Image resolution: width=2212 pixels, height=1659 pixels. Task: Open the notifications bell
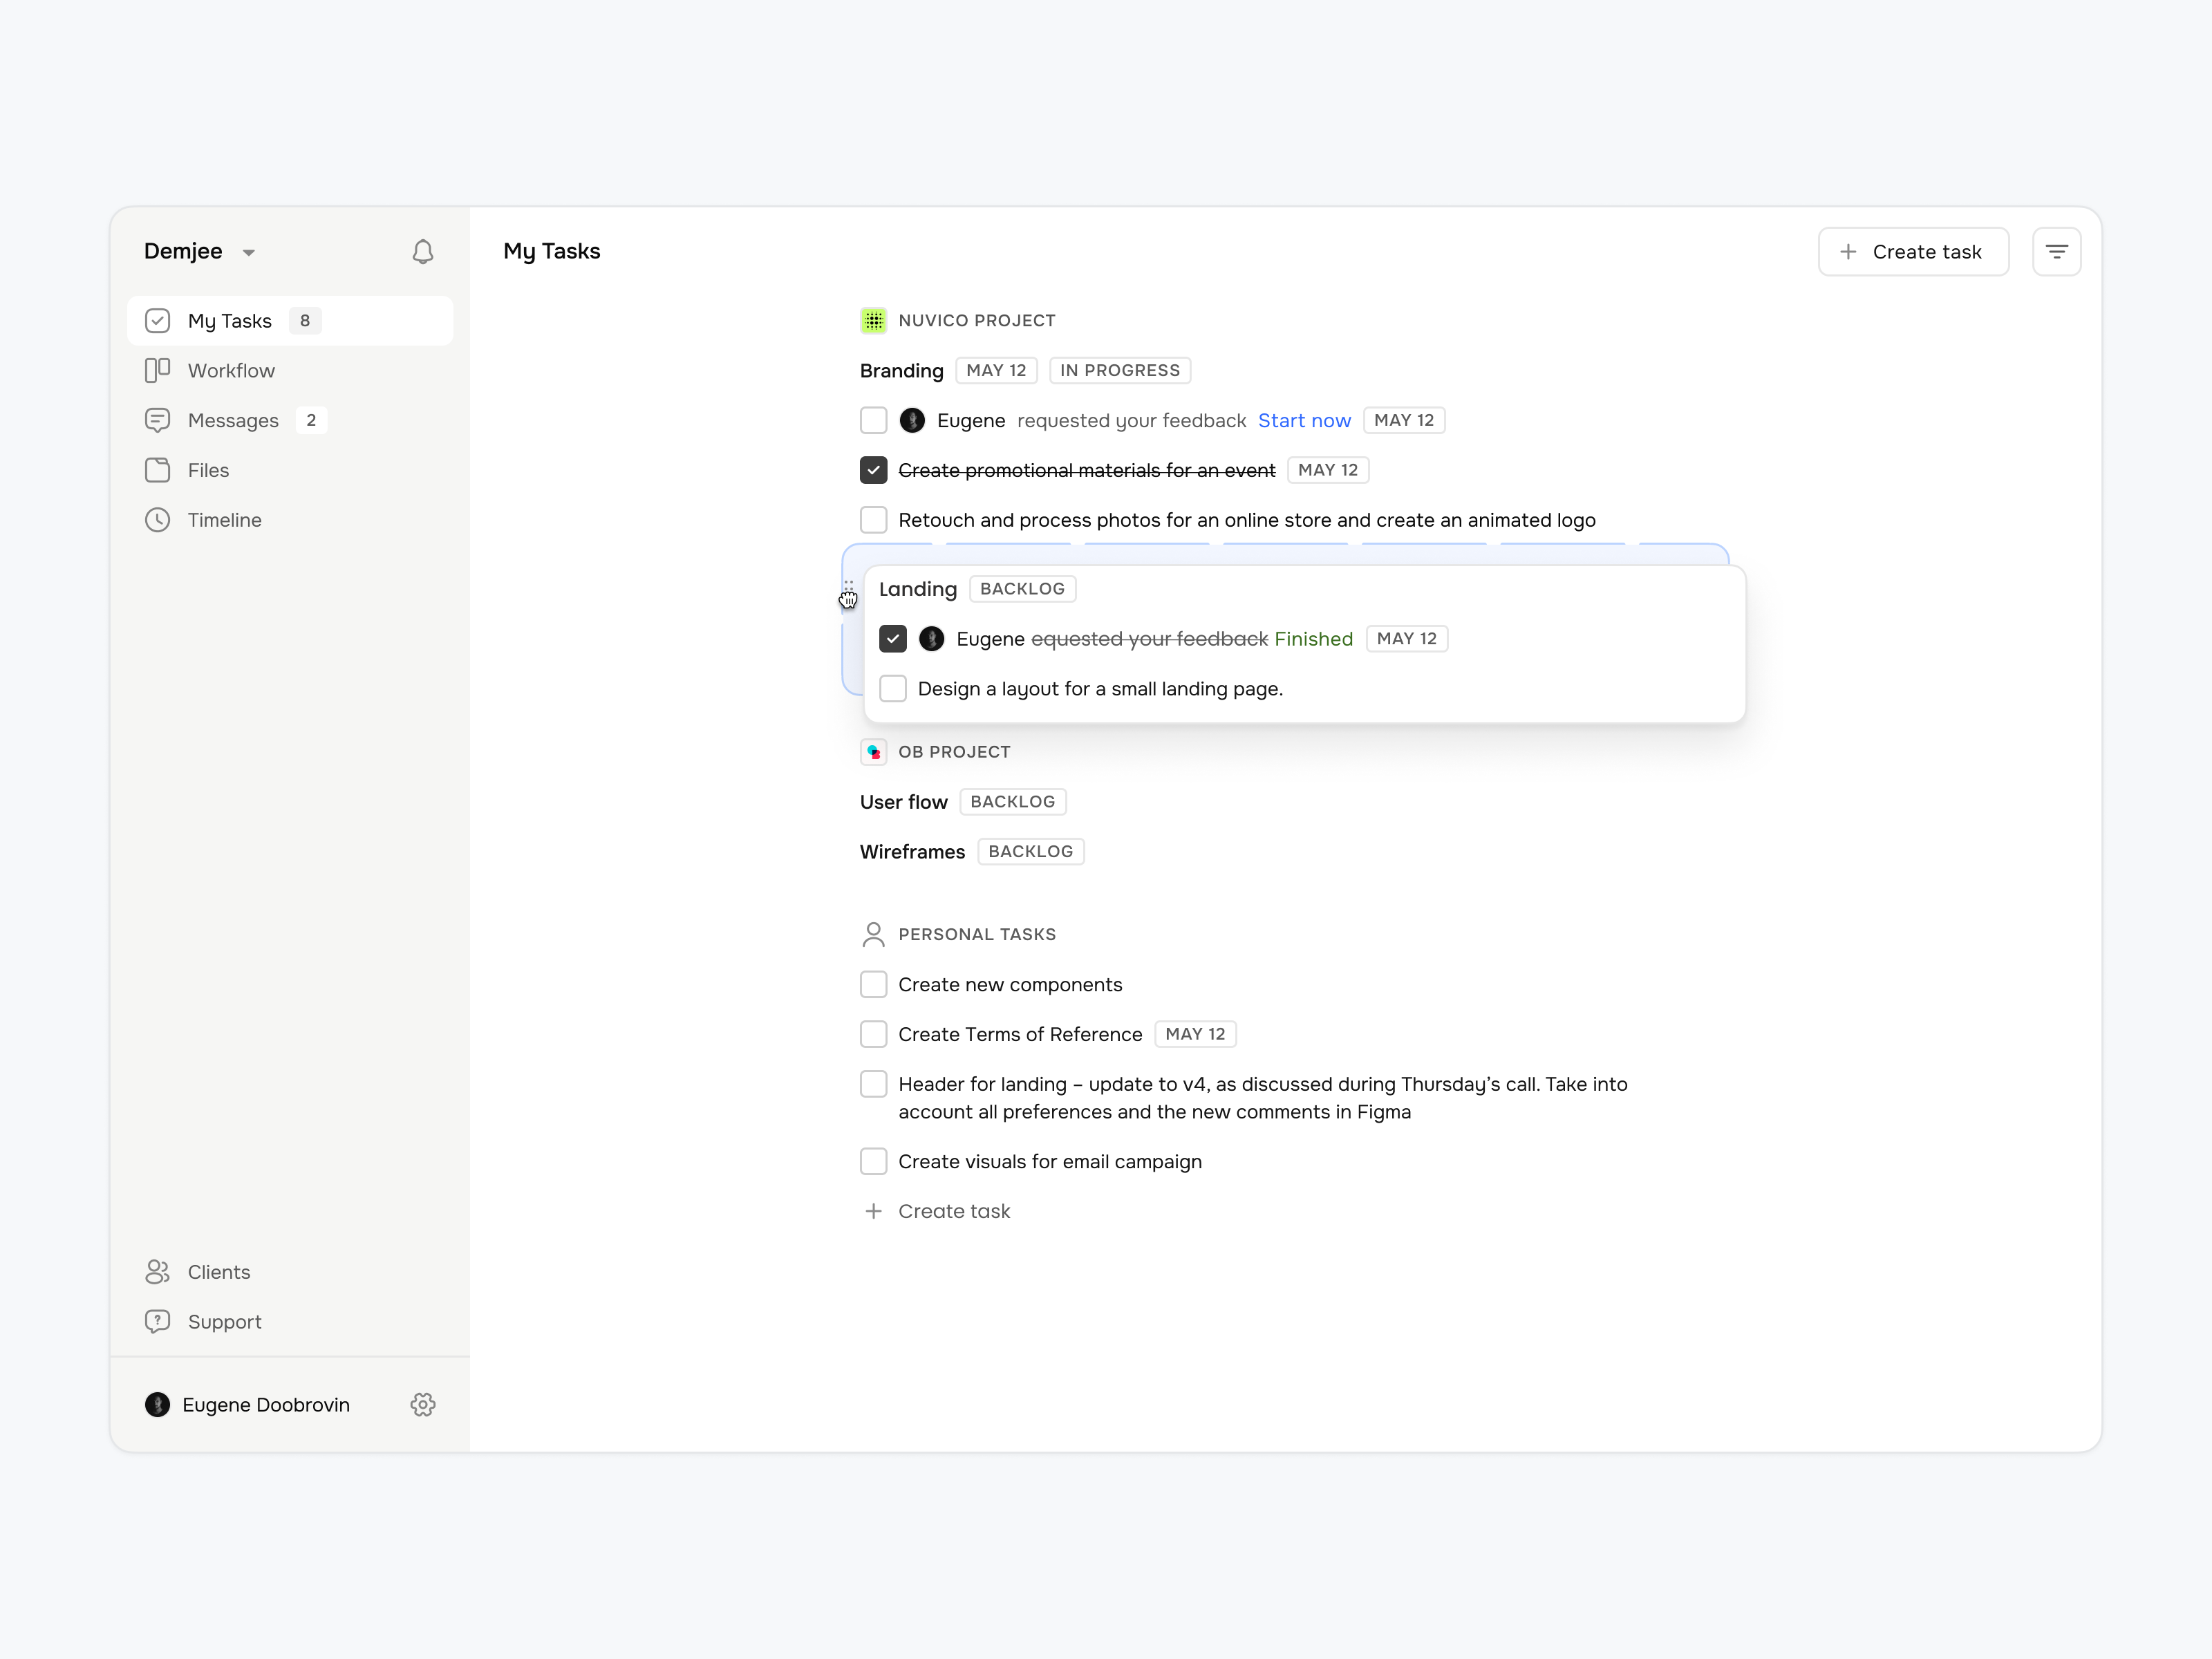pos(423,252)
